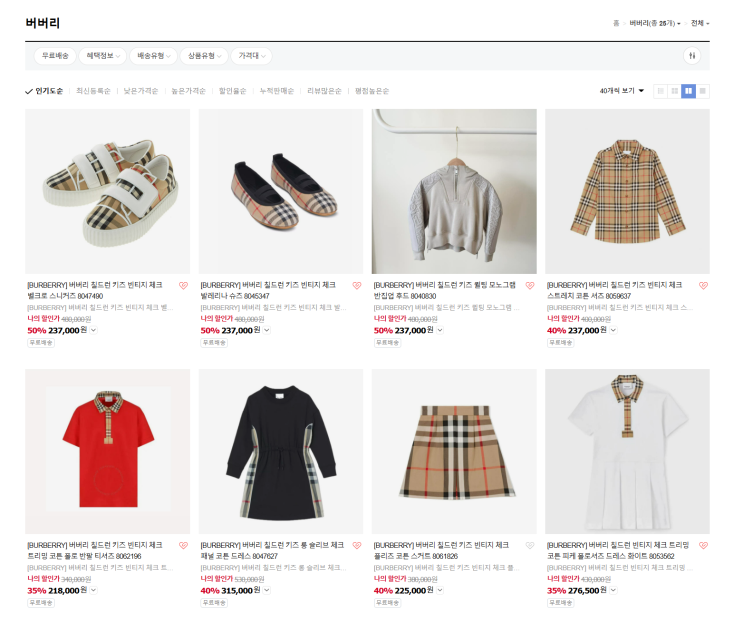Open the 플리츠 코튼 스커트 8061826 title
The height and width of the screenshot is (623, 743).
point(441,551)
